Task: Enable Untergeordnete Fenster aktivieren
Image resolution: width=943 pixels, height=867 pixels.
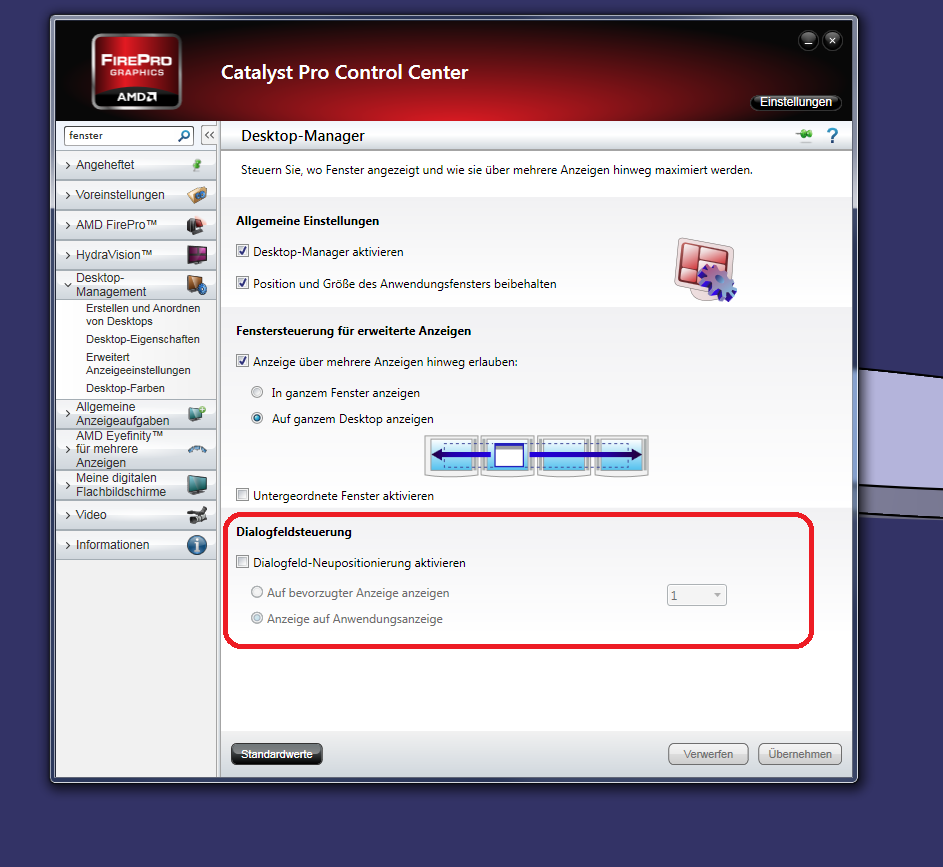Action: click(x=242, y=495)
